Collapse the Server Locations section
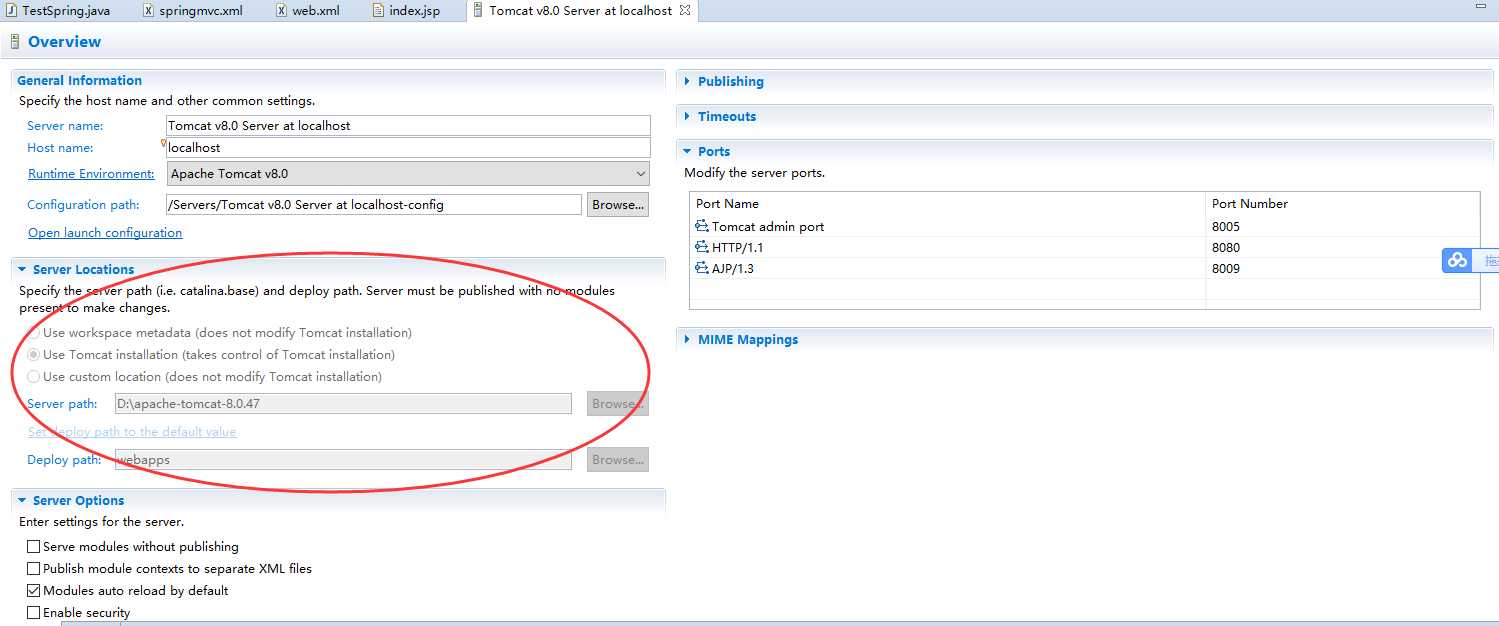Screen dimensions: 1499x626 tap(22, 270)
